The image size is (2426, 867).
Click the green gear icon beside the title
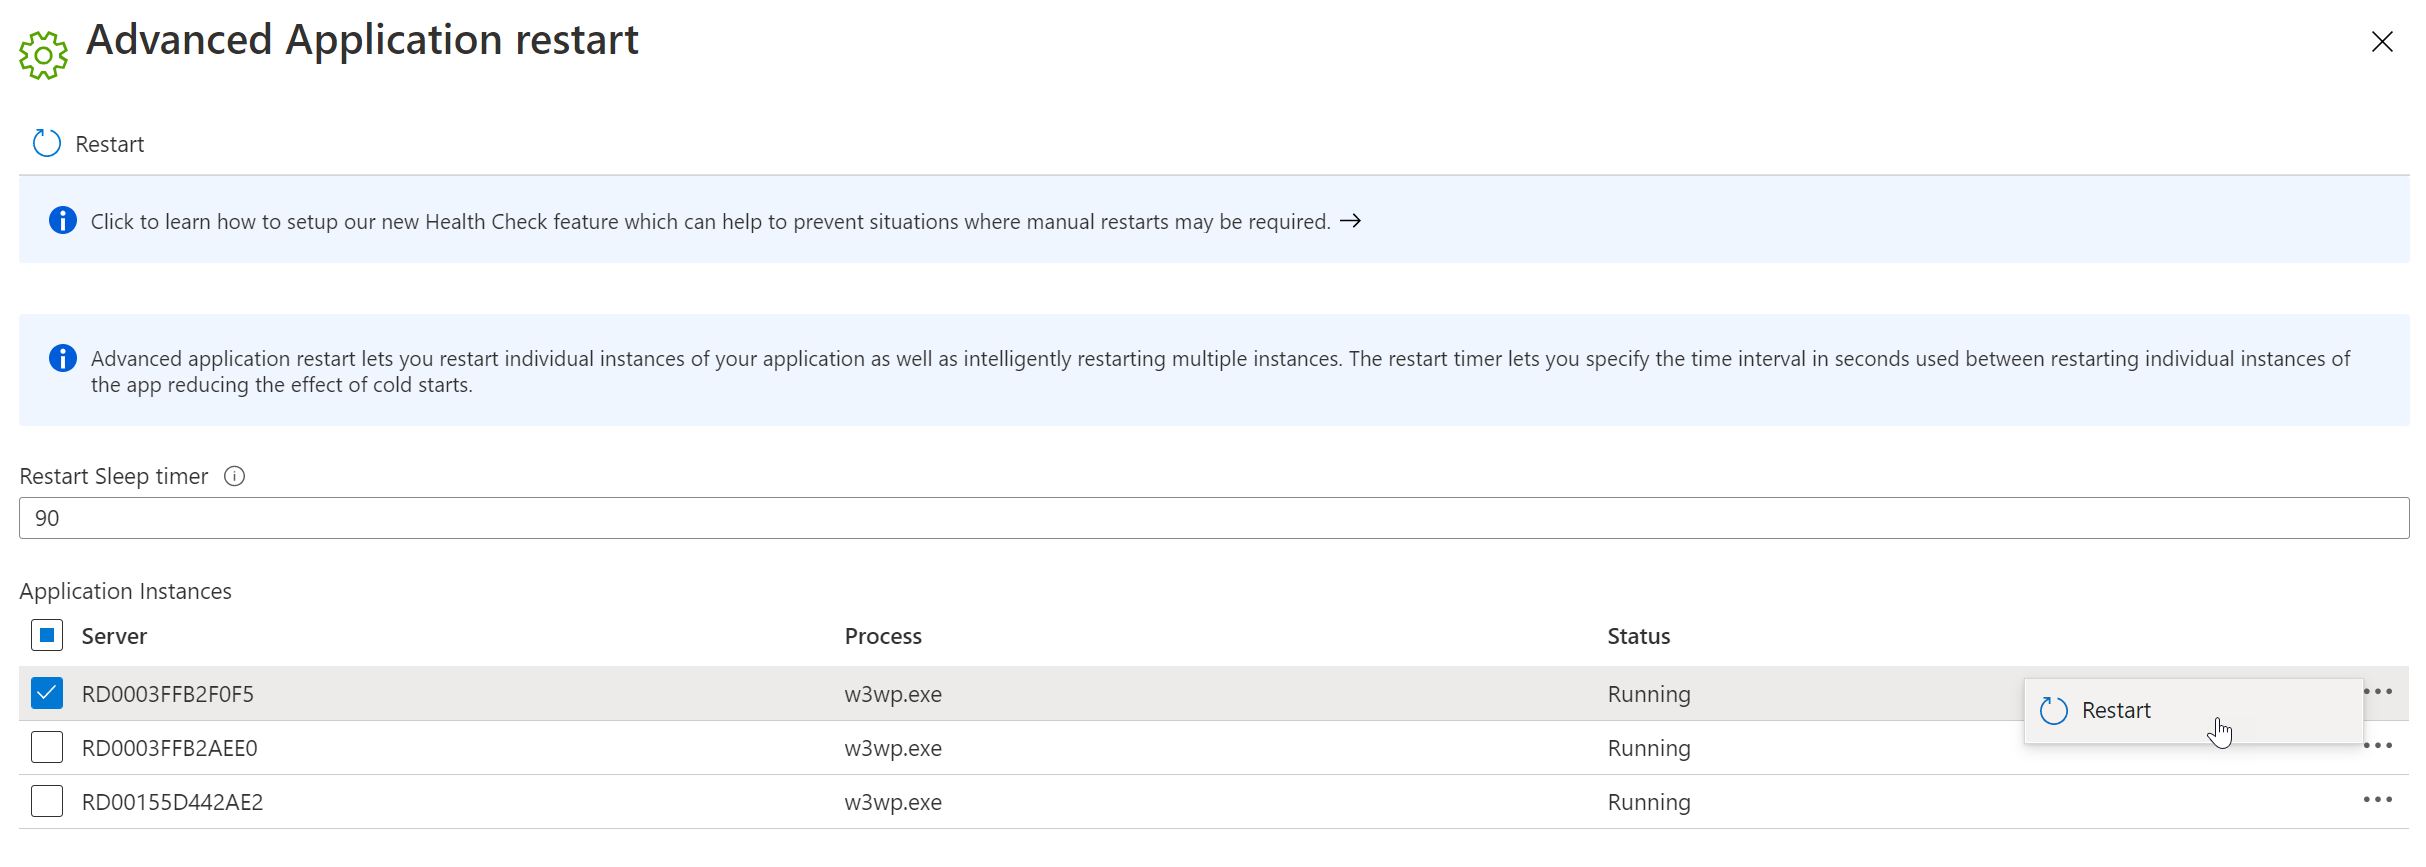click(x=44, y=55)
